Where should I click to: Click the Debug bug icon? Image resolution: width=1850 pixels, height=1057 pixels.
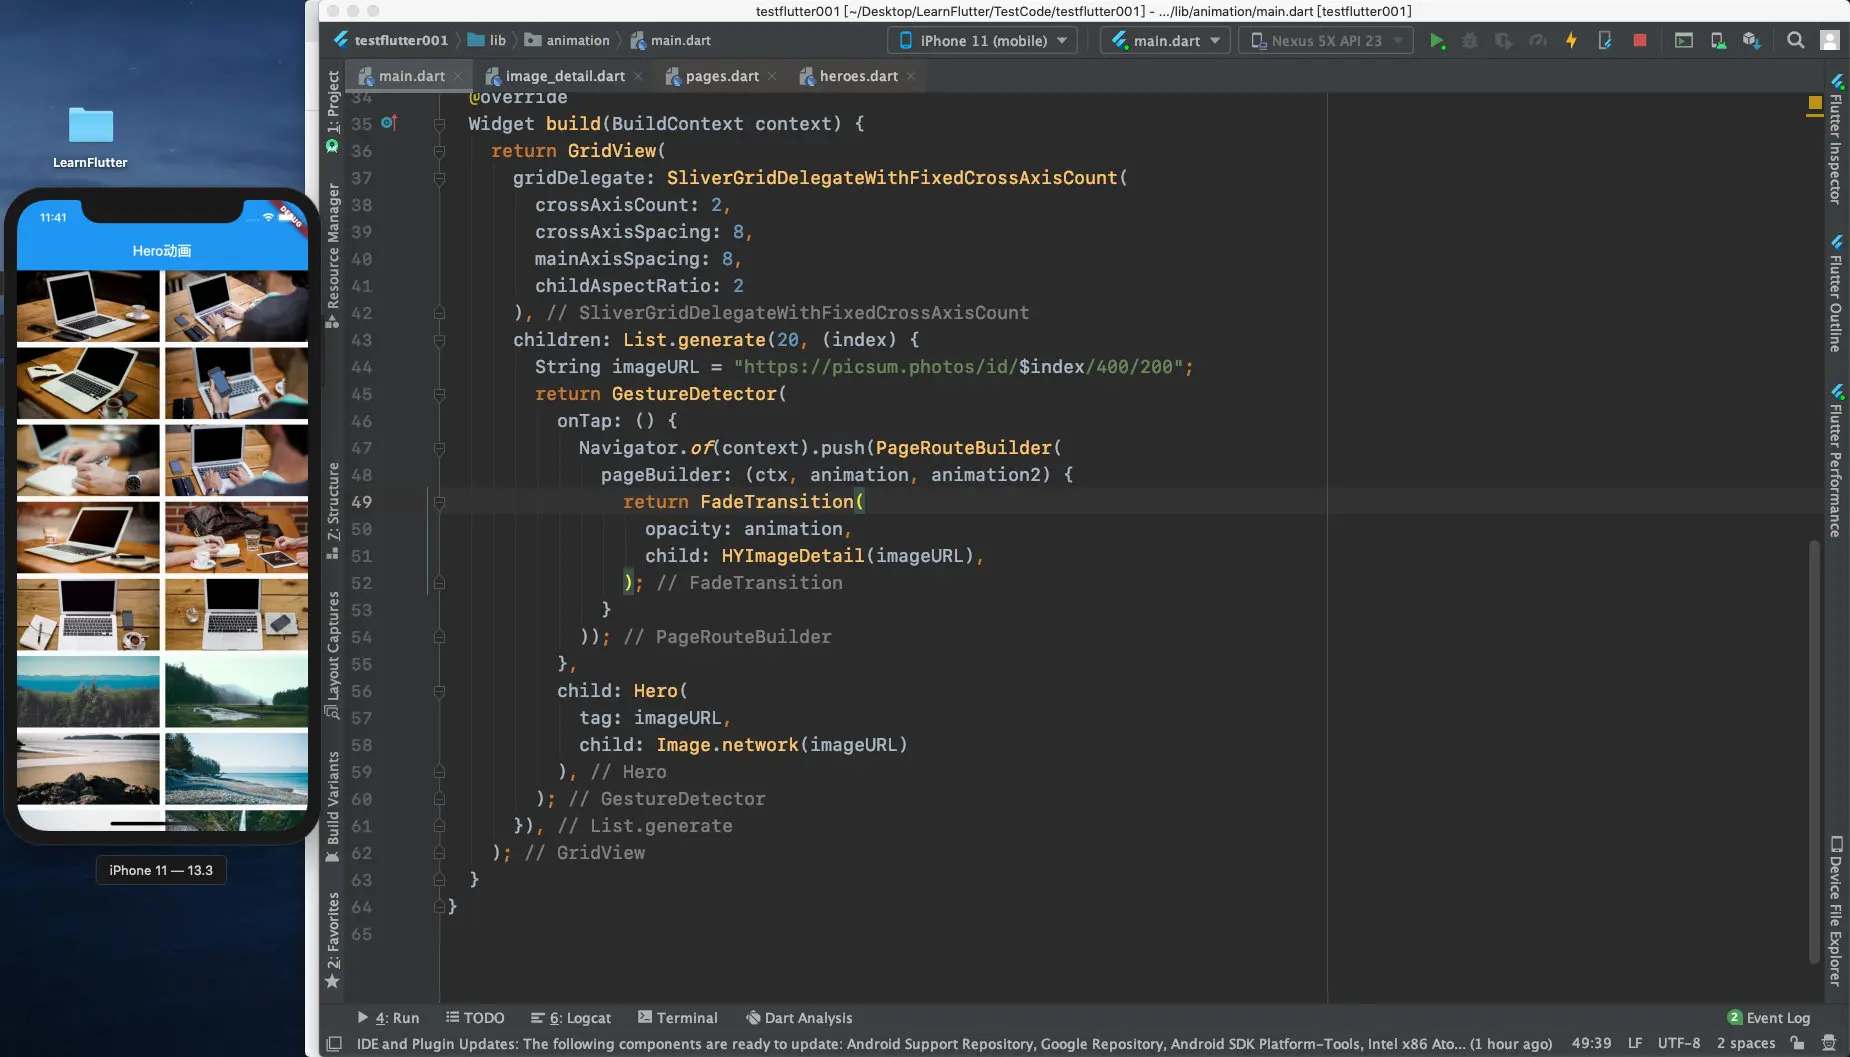click(1470, 41)
